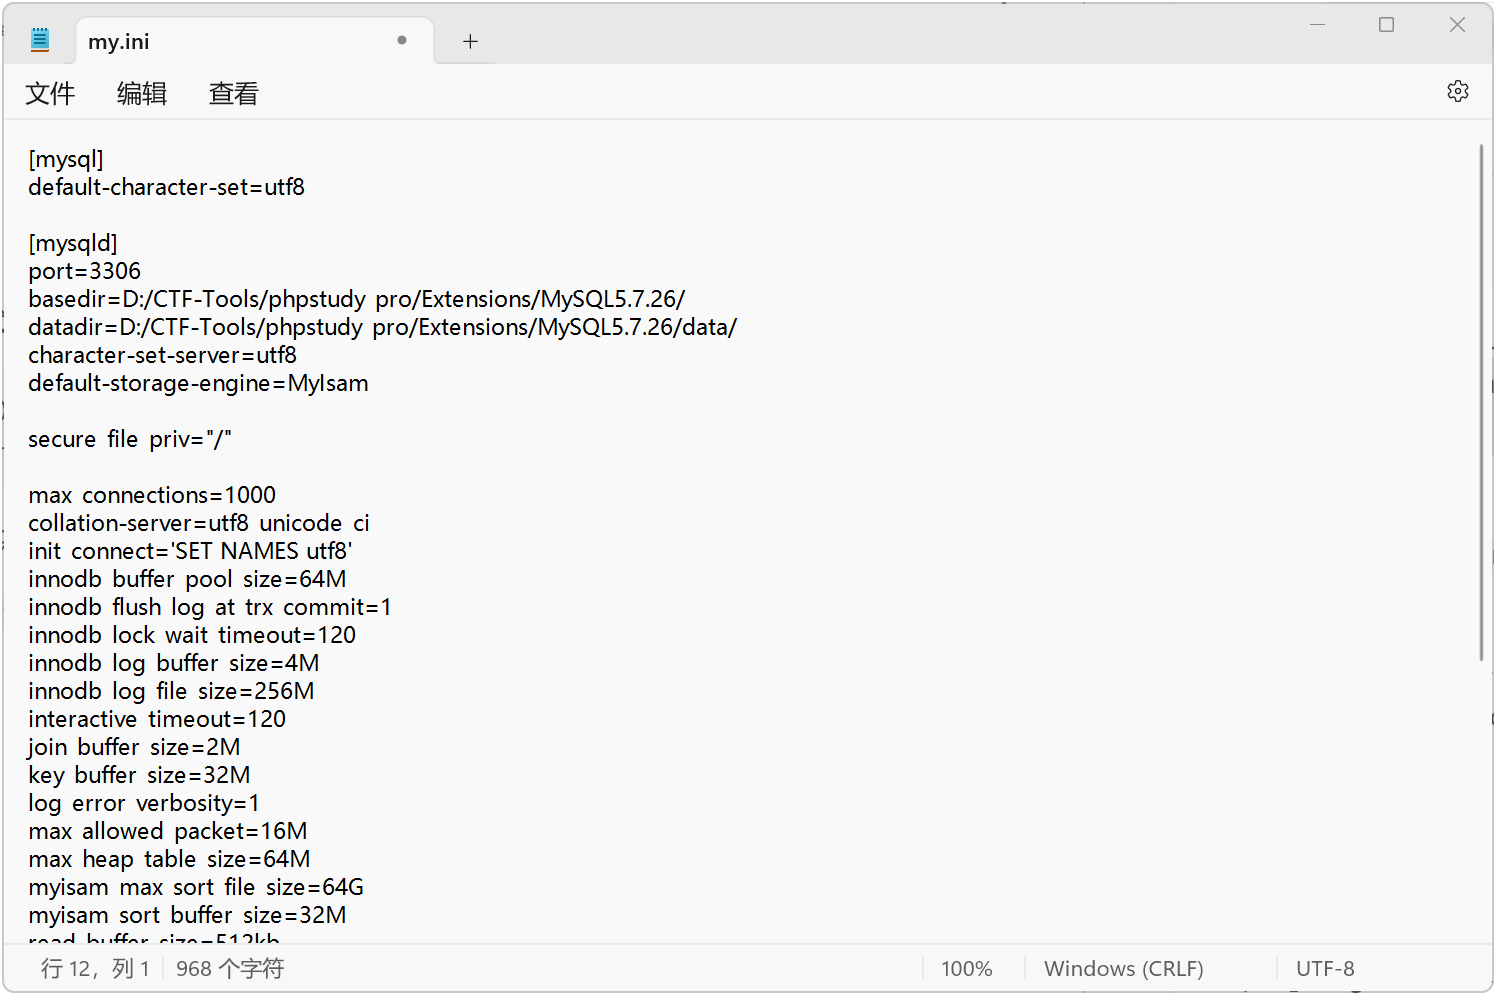Add a new tab with the plus button
Viewport: 1496px width, 995px height.
tap(470, 41)
